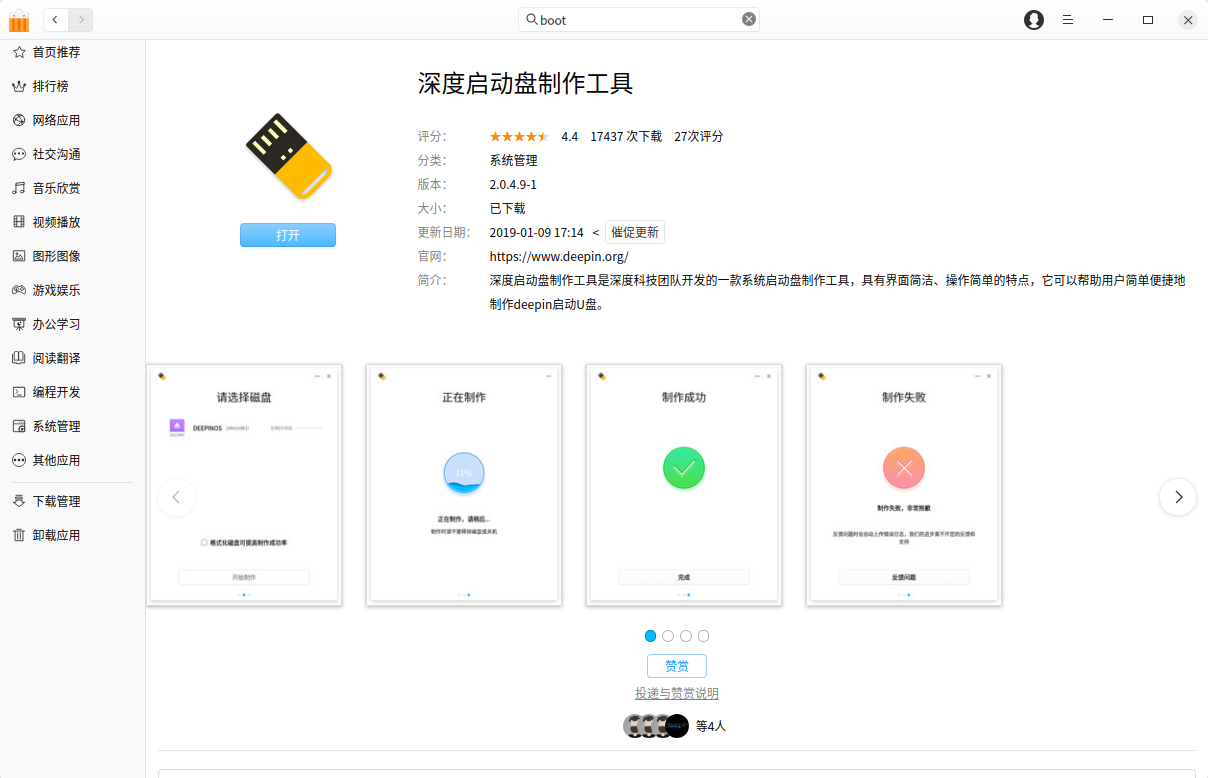
Task: Show previous screenshots with left chevron
Action: (176, 497)
